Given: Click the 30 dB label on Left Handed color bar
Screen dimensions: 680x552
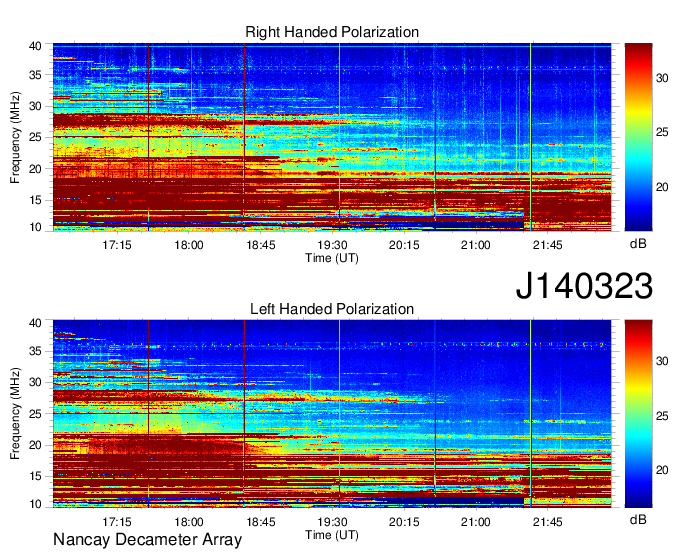Looking at the screenshot, I should coord(662,361).
